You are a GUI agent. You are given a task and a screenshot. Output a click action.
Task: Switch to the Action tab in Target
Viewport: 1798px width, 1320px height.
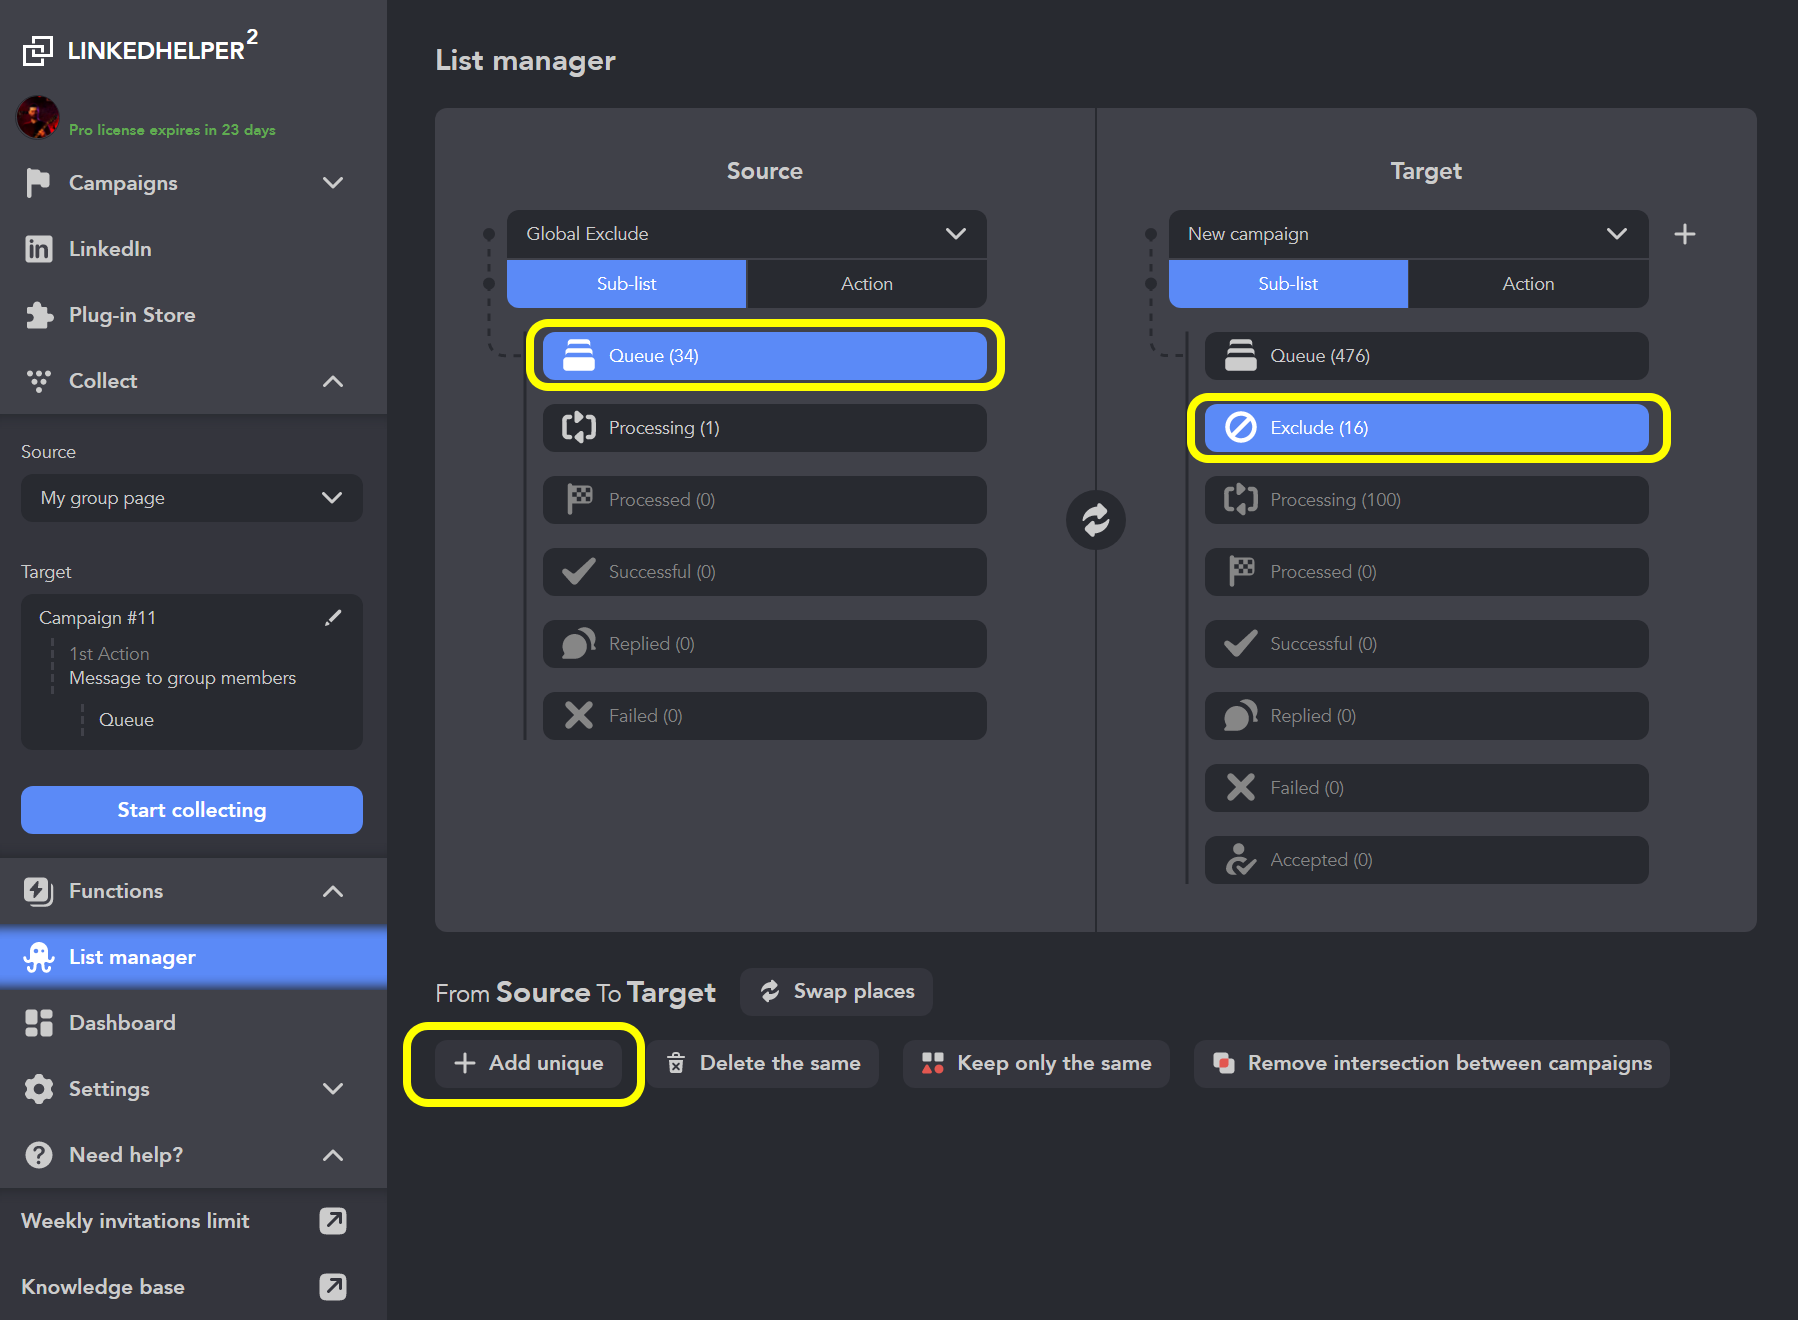click(x=1528, y=284)
